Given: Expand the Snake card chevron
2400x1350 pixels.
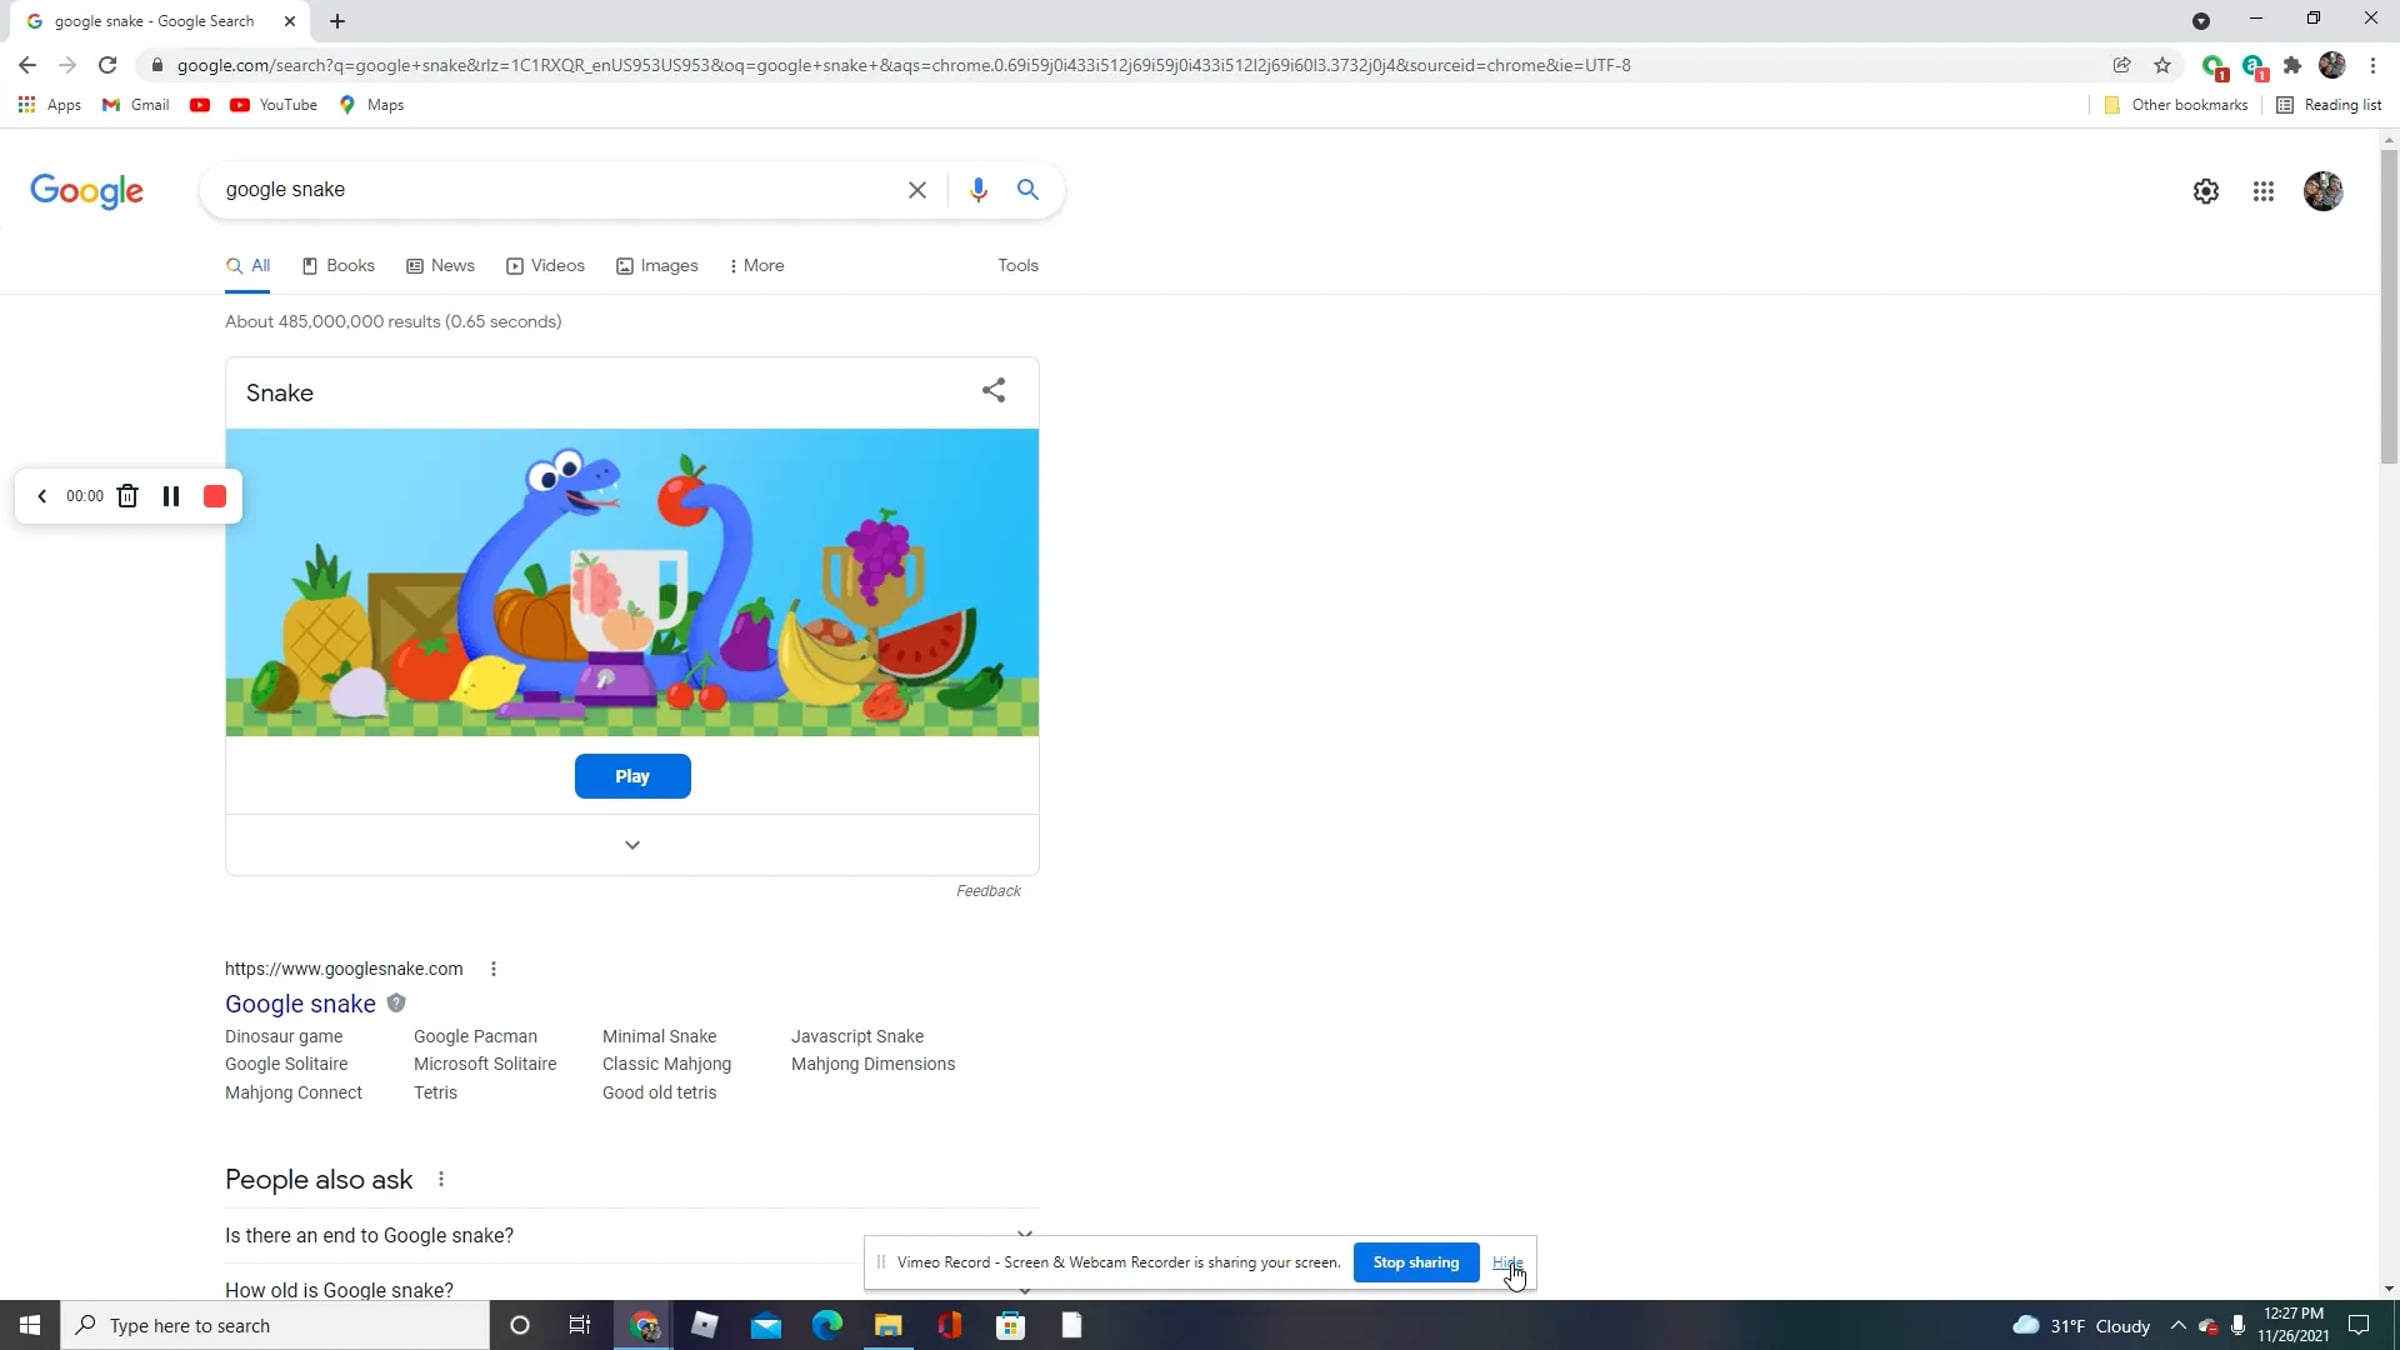Looking at the screenshot, I should pyautogui.click(x=632, y=845).
